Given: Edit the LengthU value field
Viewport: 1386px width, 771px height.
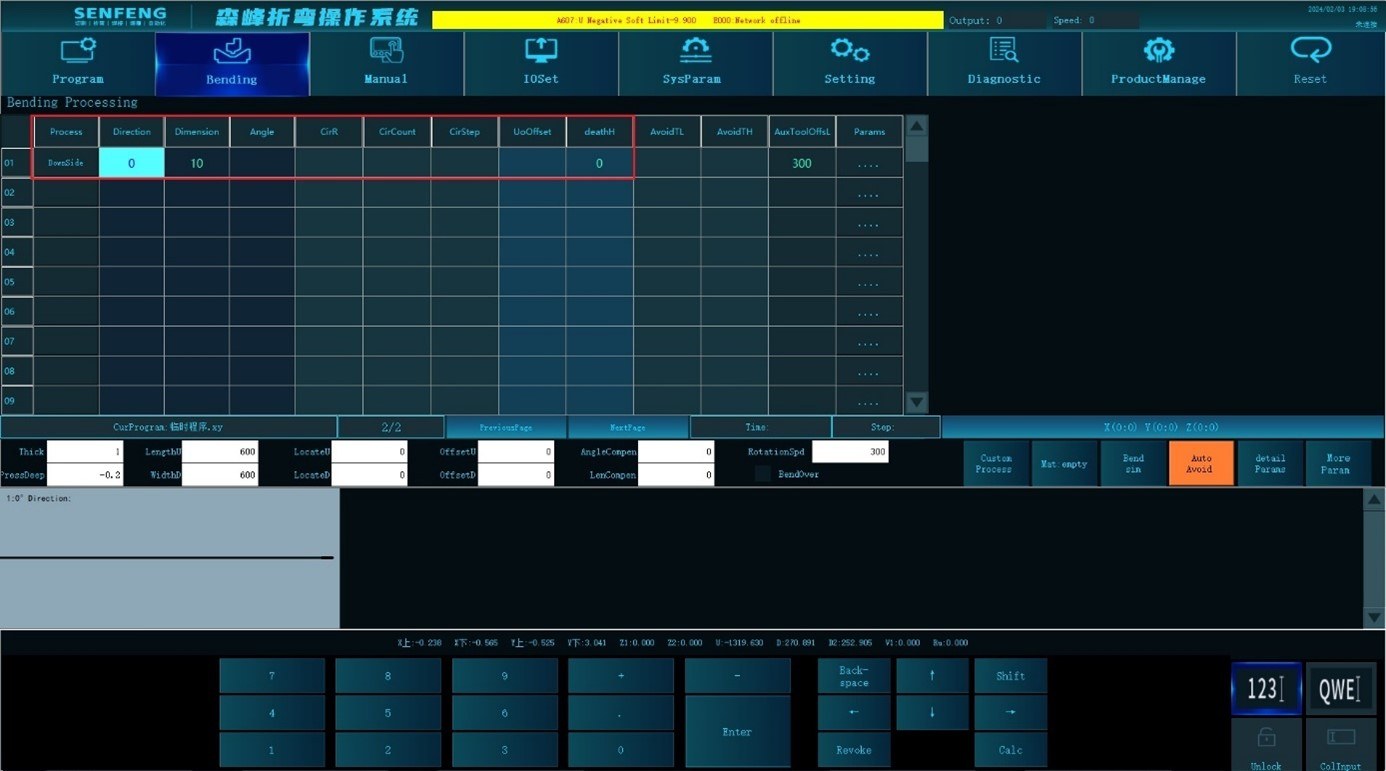Looking at the screenshot, I should [x=220, y=452].
